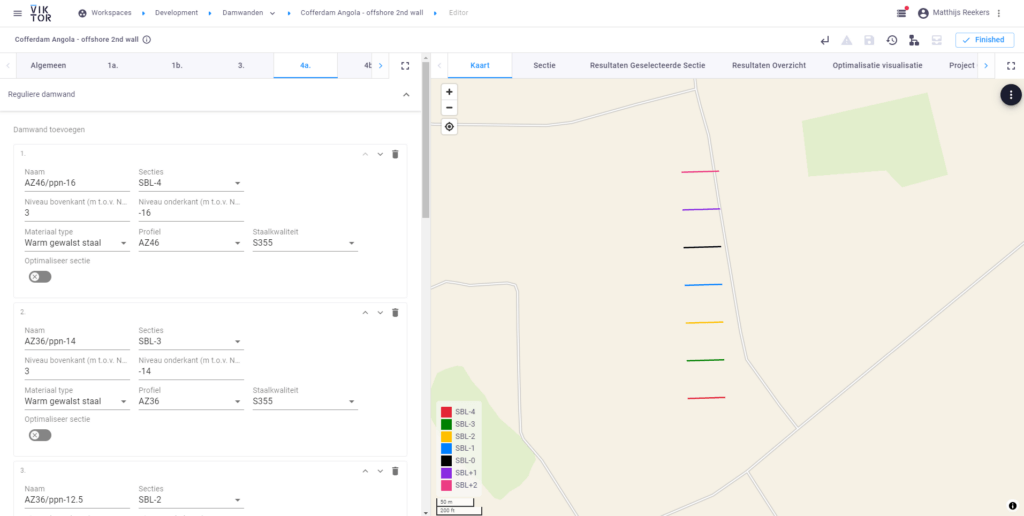Image resolution: width=1024 pixels, height=516 pixels.
Task: Switch to the 3. tab
Action: pos(241,66)
